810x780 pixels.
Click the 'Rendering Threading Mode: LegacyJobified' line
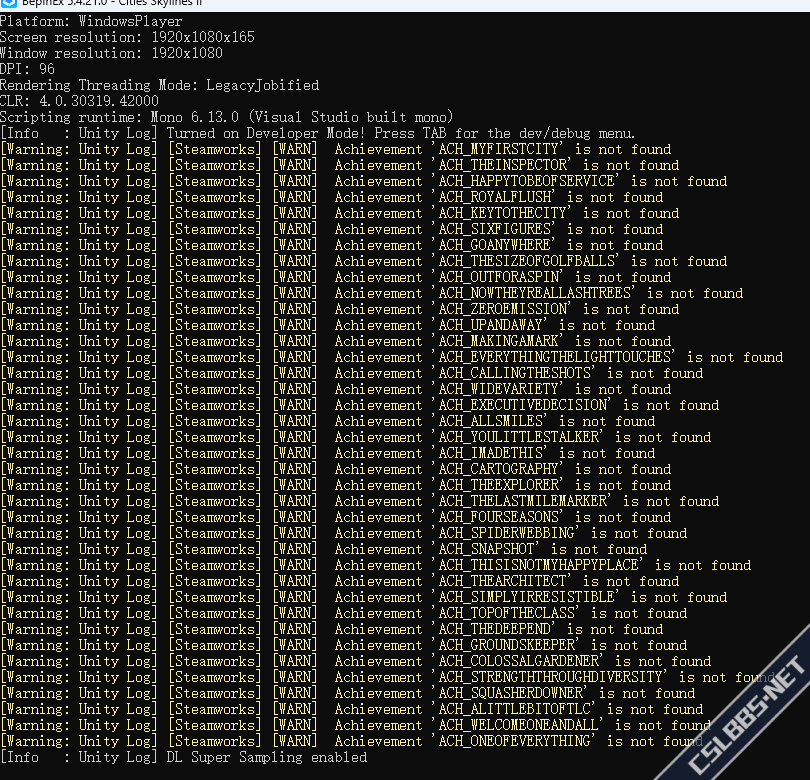click(160, 85)
